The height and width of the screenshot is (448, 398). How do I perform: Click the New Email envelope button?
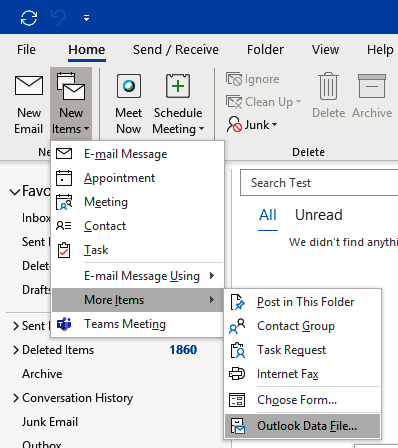click(x=29, y=104)
